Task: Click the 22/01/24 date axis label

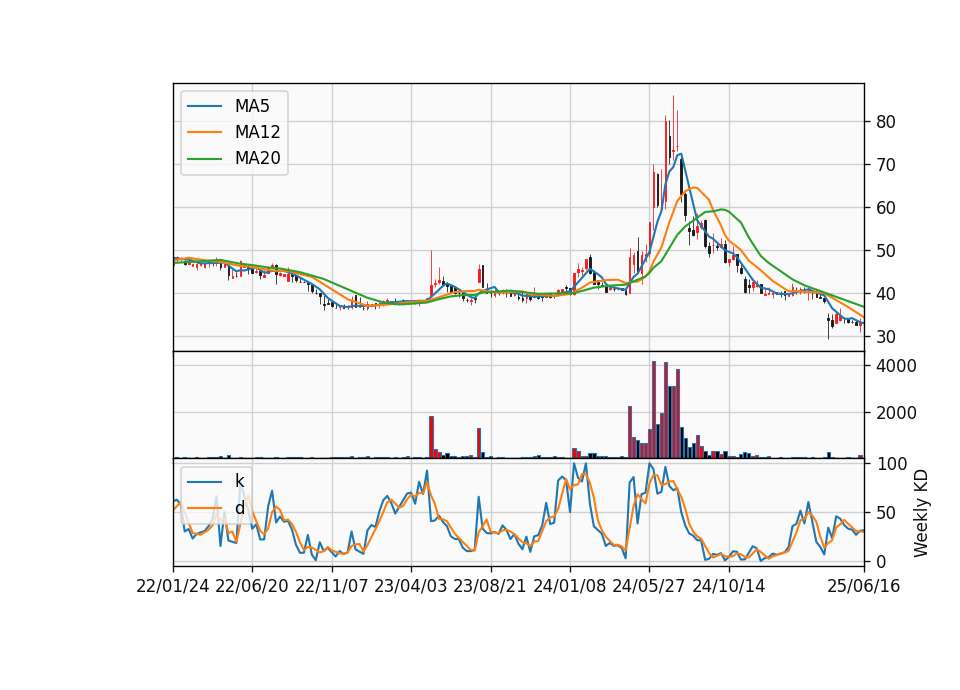Action: [x=173, y=586]
